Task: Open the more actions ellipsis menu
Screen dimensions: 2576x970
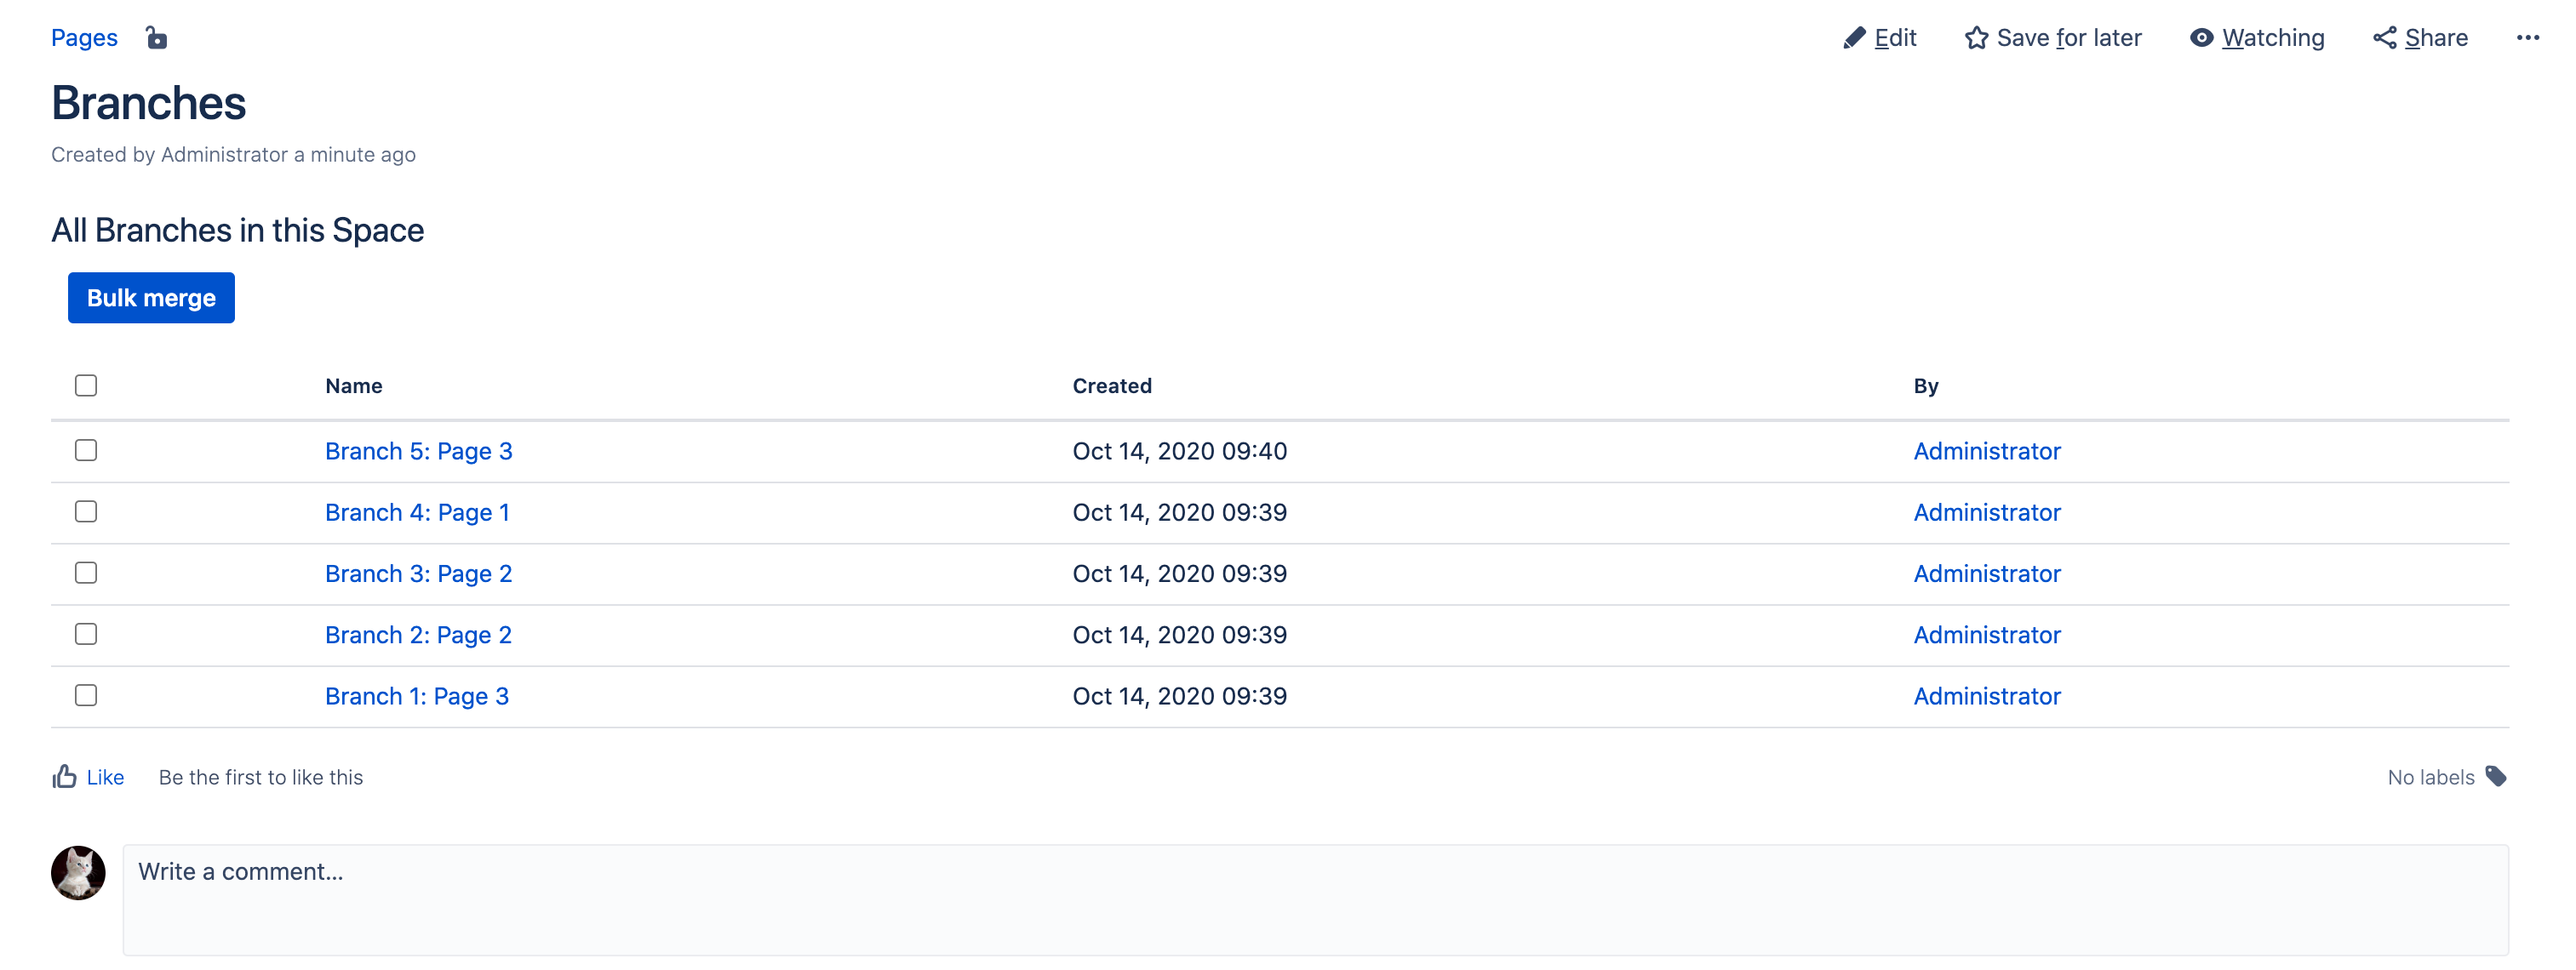Action: [2527, 38]
